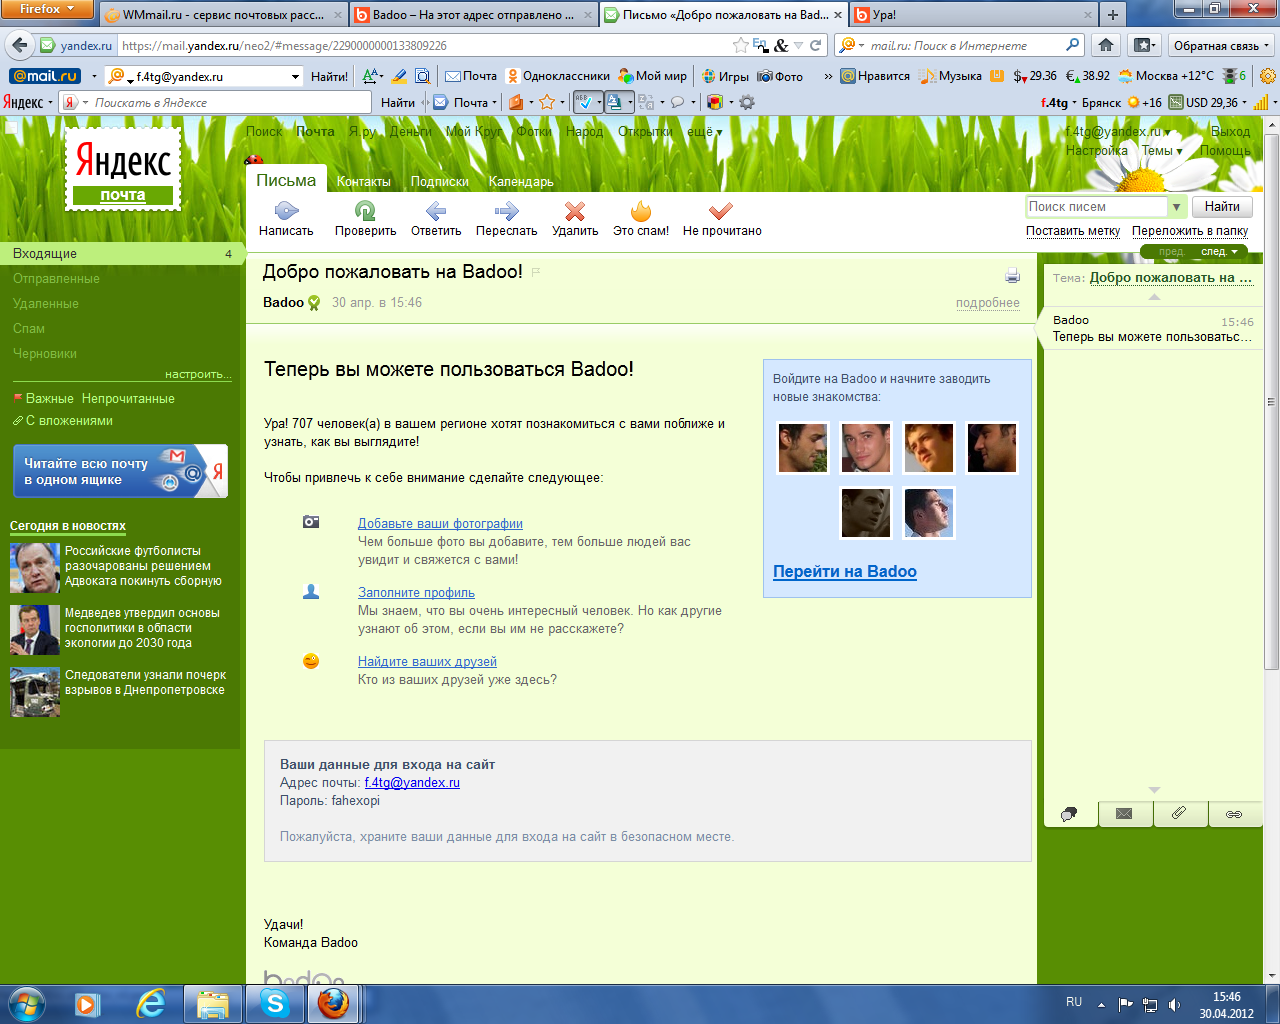This screenshot has width=1280, height=1024.
Task: Reload page with the refresh icon
Action: point(816,45)
